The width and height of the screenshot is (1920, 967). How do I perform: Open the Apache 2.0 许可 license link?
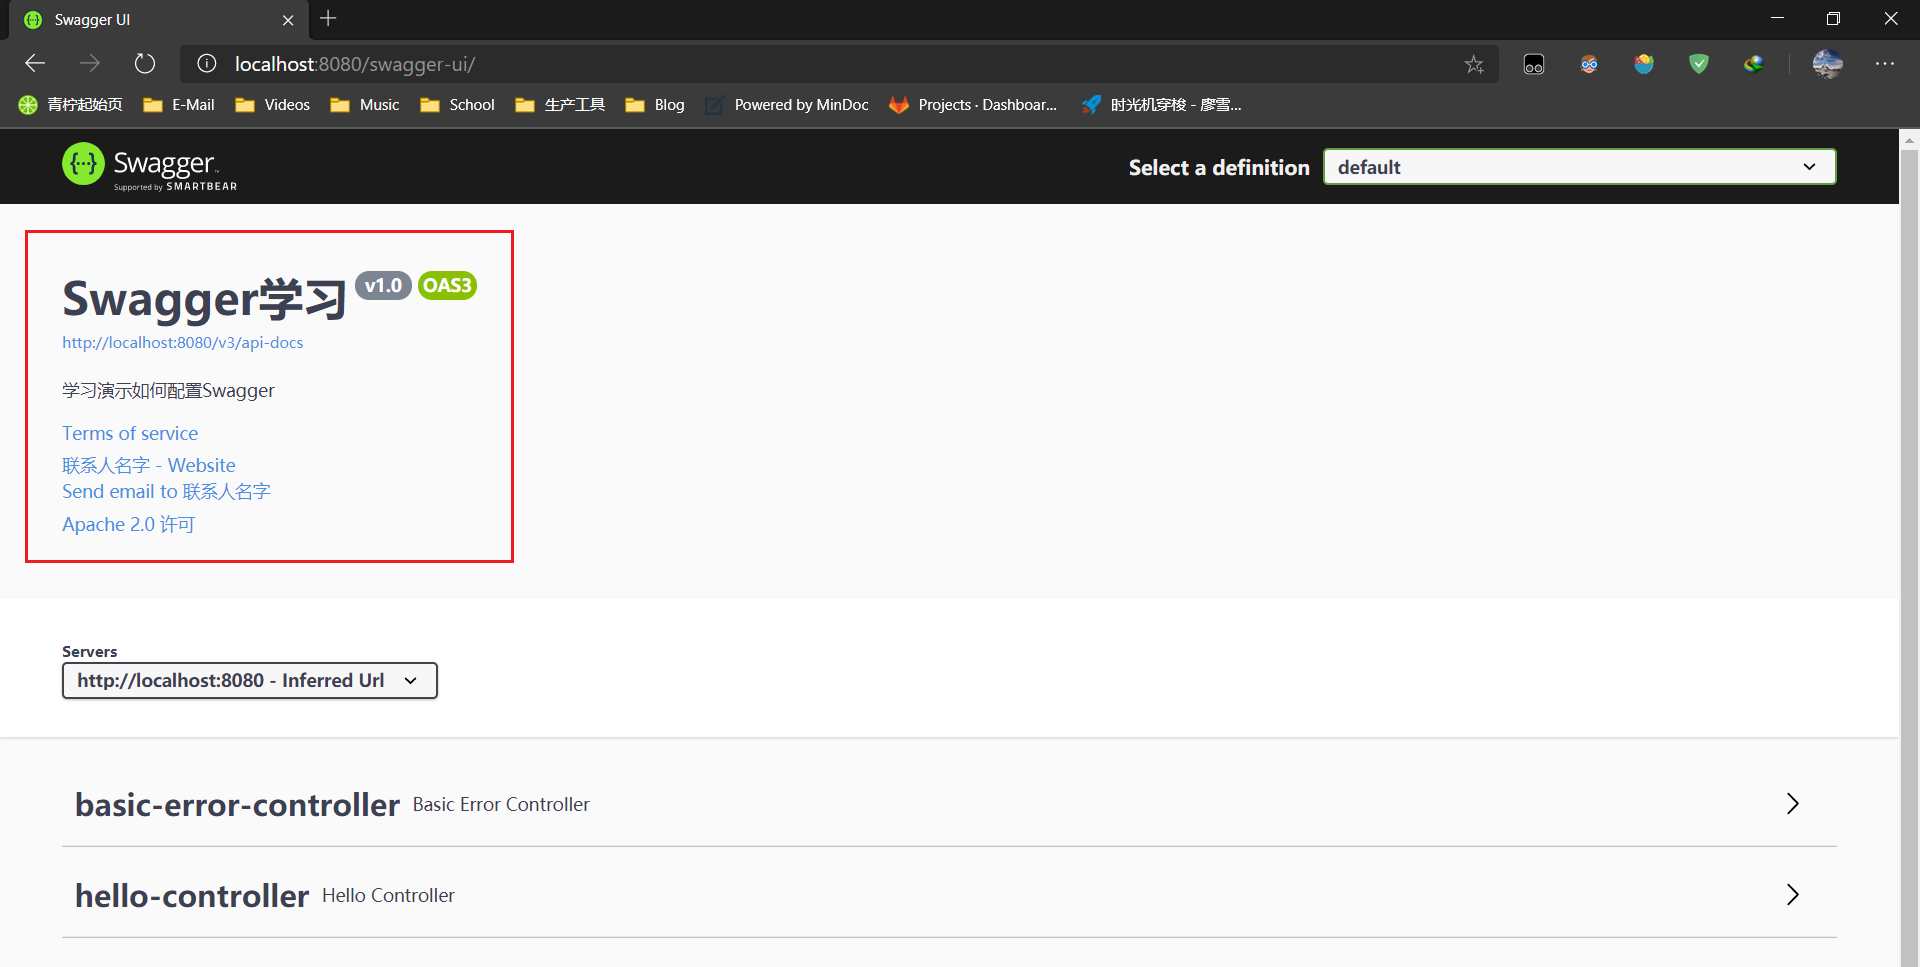pos(128,524)
